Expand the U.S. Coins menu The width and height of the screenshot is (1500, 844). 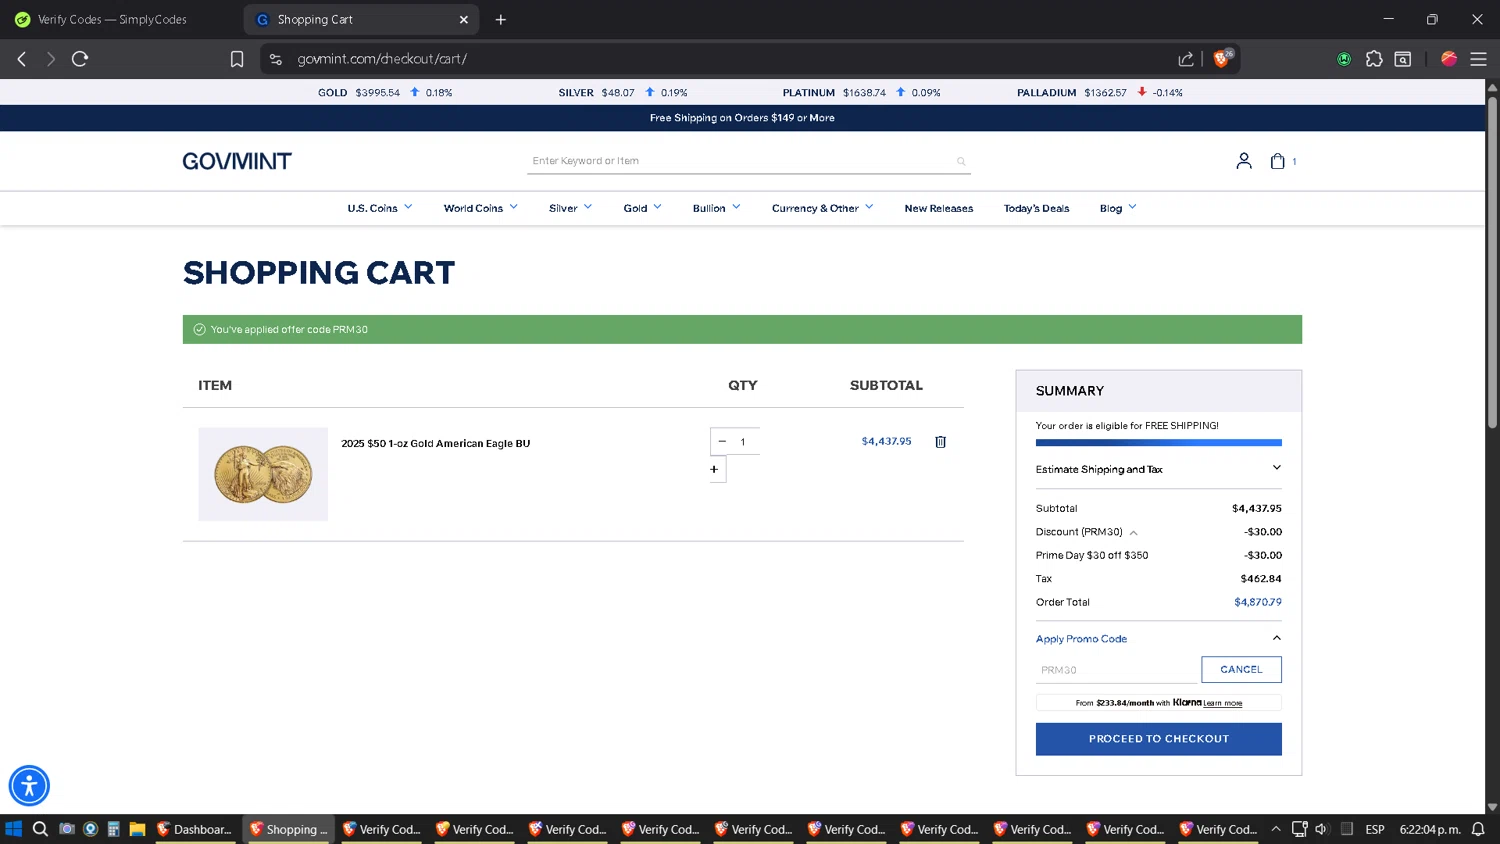click(x=380, y=208)
